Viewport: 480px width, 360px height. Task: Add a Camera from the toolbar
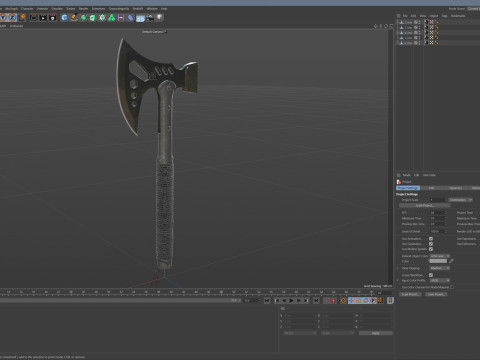150,17
